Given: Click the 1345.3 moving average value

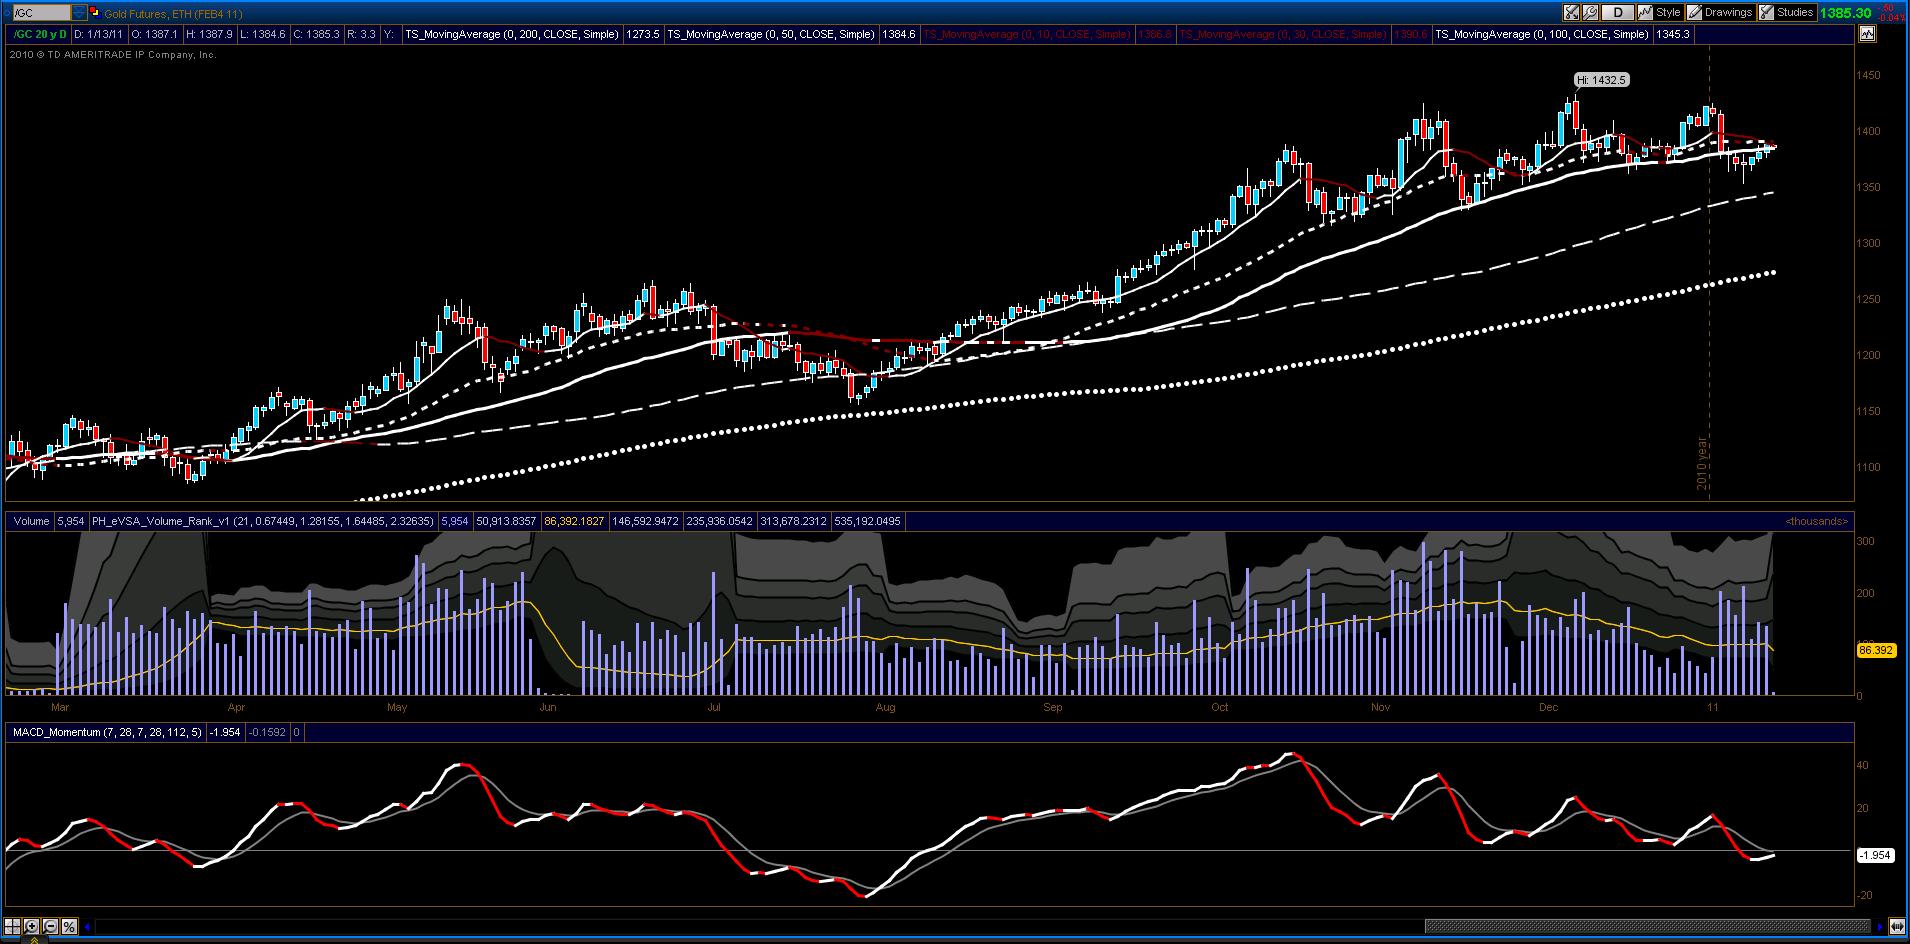Looking at the screenshot, I should tap(1673, 34).
